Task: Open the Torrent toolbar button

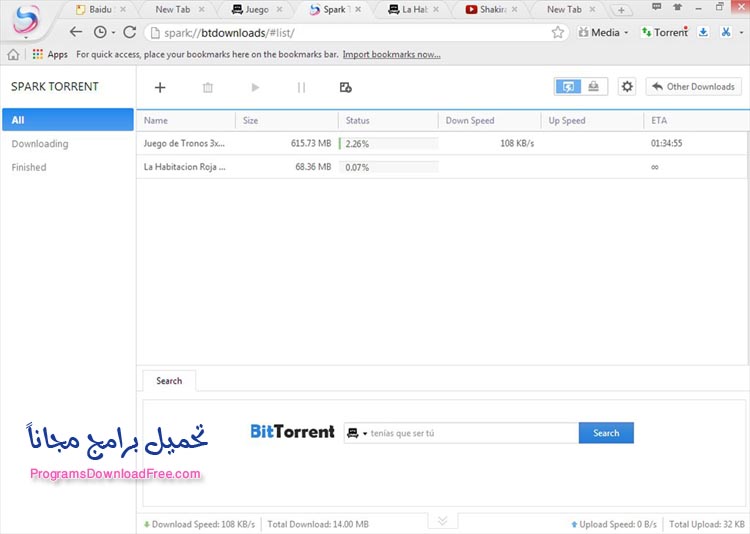Action: 665,32
